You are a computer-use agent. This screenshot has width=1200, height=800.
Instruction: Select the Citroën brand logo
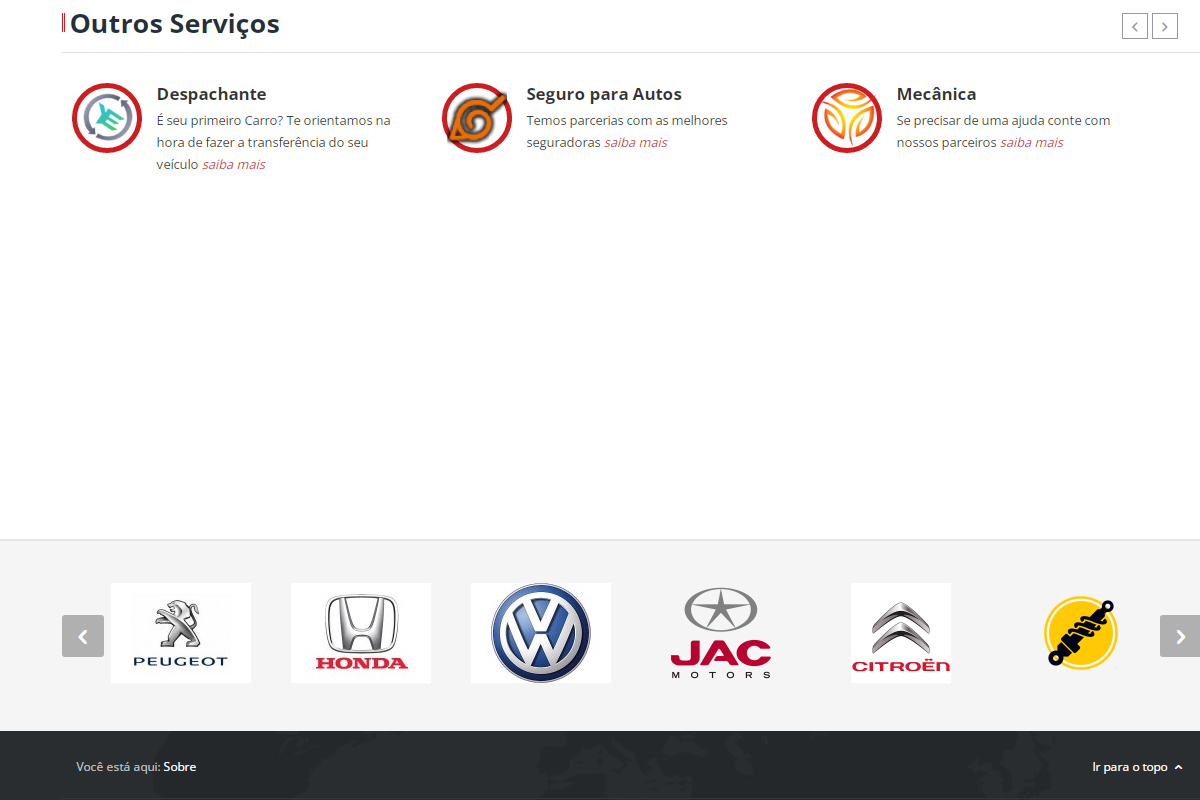901,633
